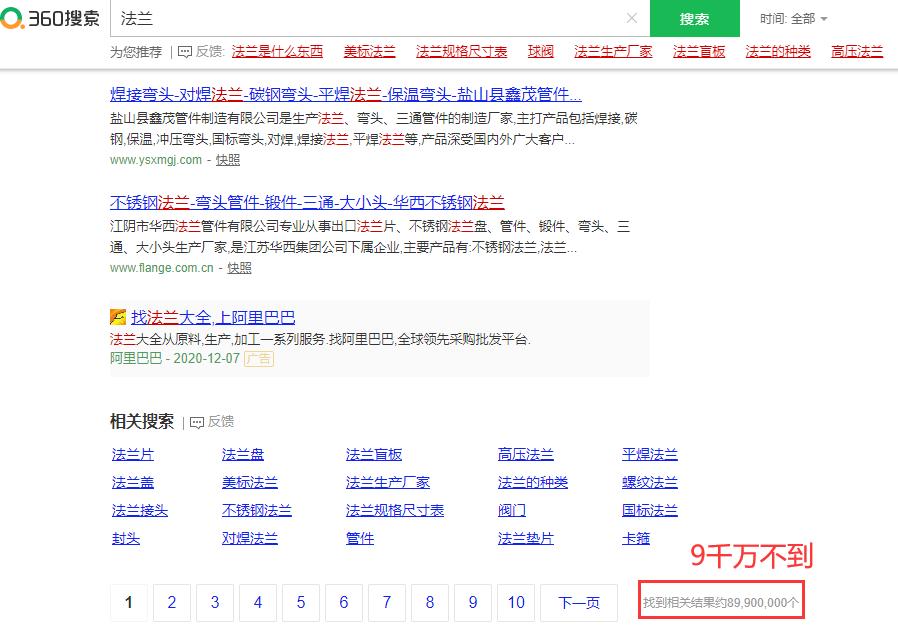
Task: Click the 下一页 next page button
Action: [579, 603]
